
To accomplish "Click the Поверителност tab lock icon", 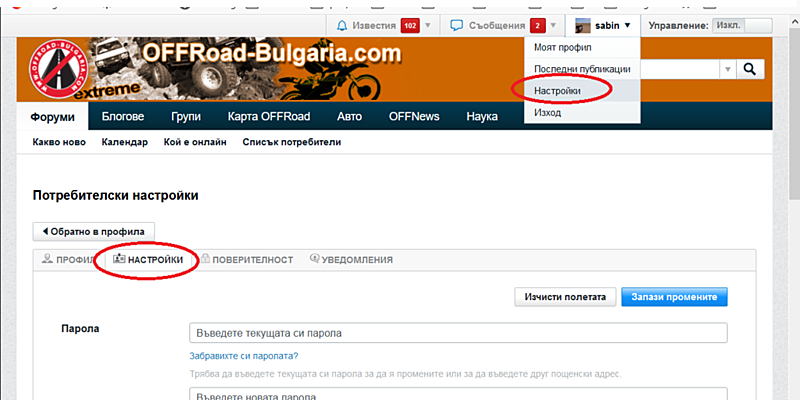I will [205, 259].
